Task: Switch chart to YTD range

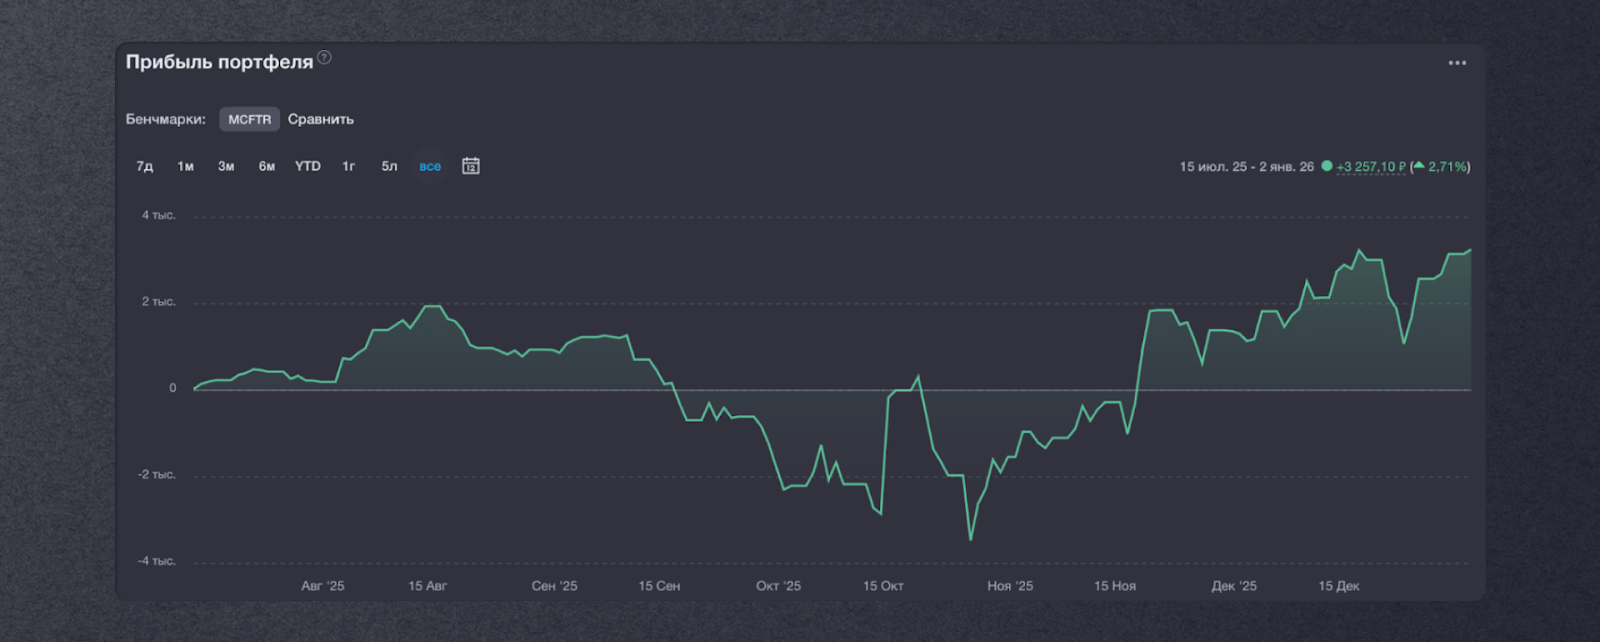Action: click(x=308, y=166)
